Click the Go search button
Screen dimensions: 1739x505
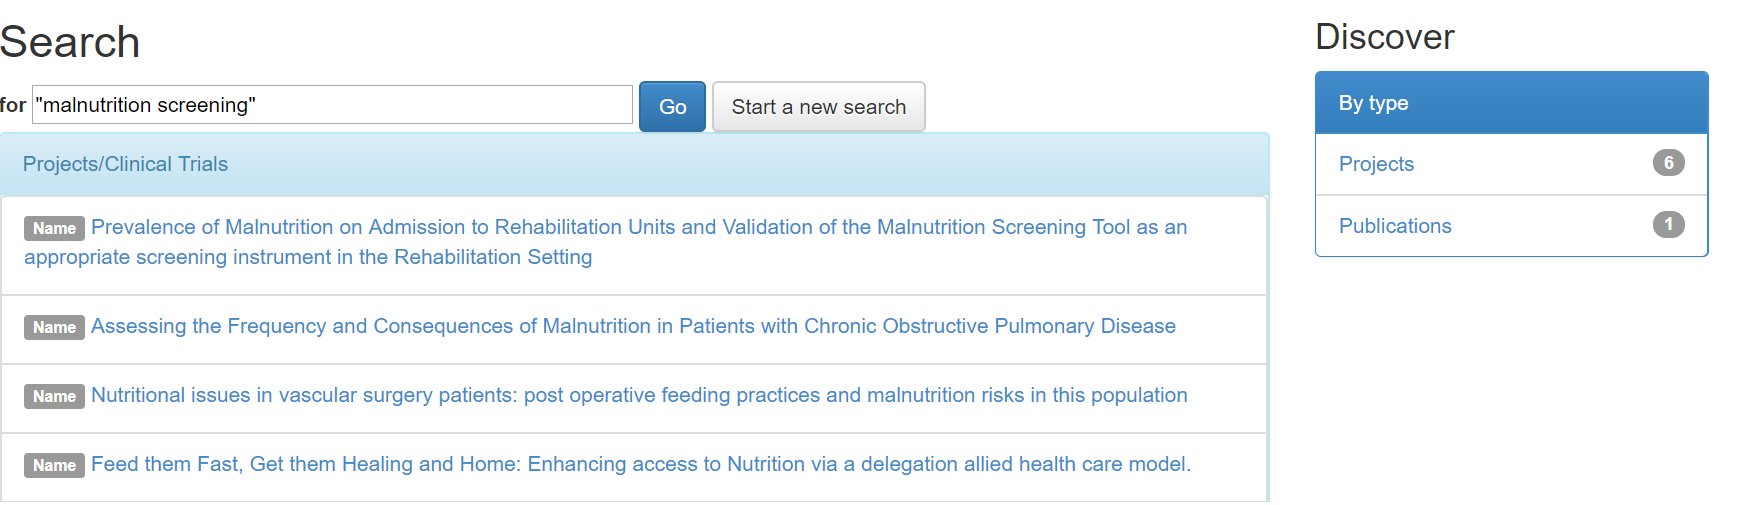(x=672, y=106)
